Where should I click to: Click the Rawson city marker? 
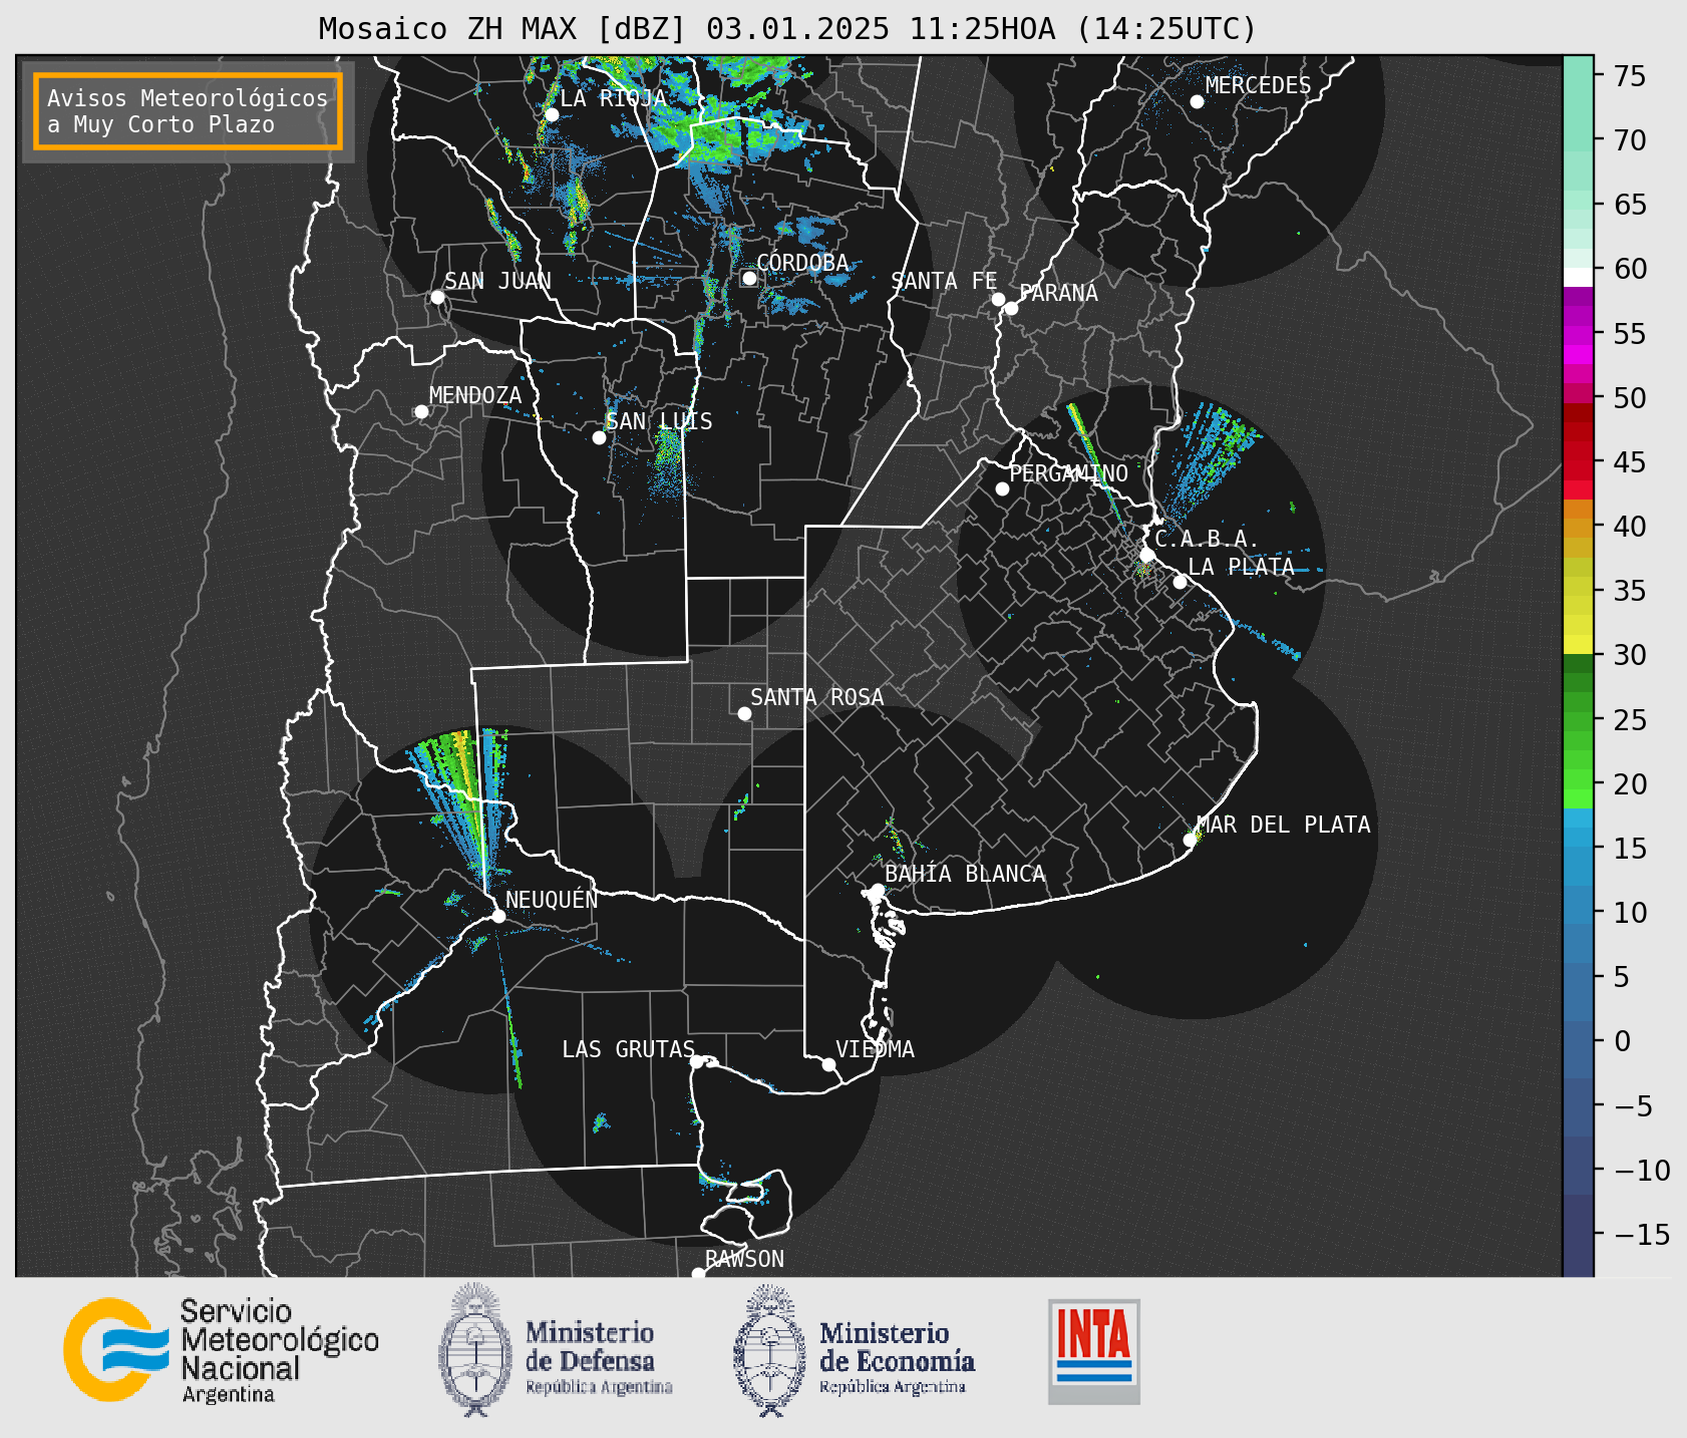[698, 1274]
